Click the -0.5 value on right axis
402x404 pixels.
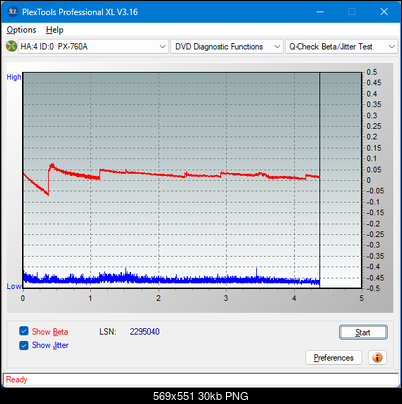pyautogui.click(x=373, y=288)
